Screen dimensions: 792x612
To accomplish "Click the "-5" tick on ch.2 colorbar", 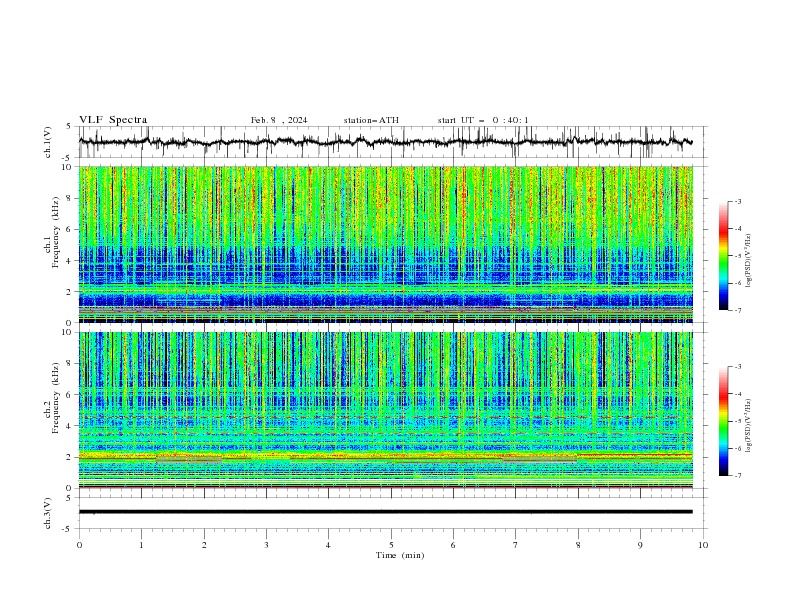I will click(x=737, y=421).
